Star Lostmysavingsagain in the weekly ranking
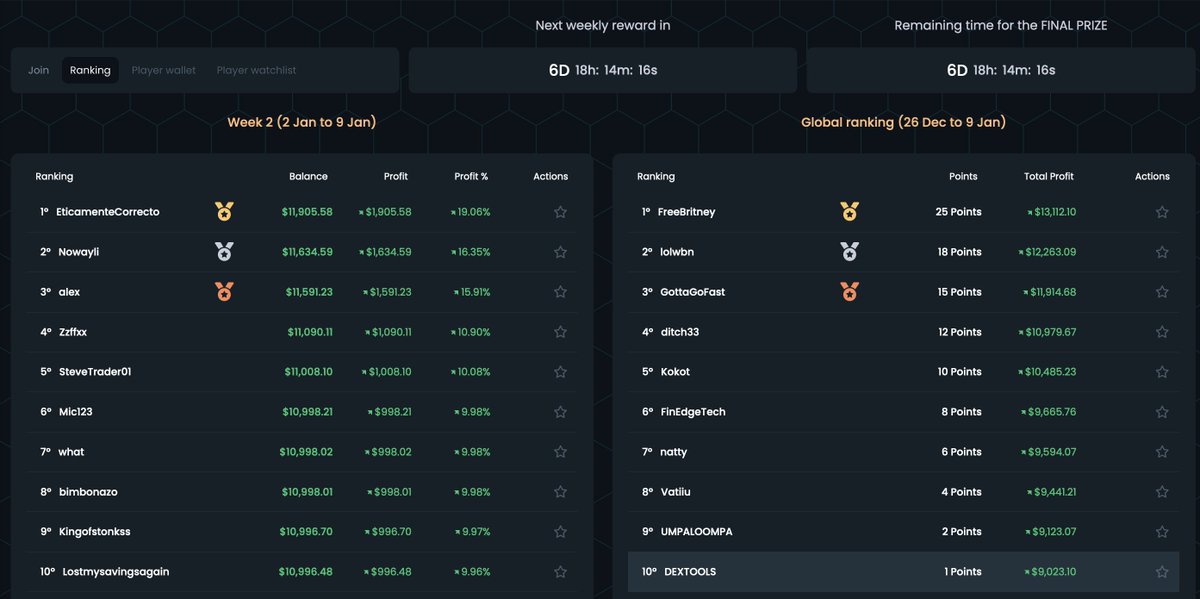This screenshot has width=1200, height=599. coord(560,572)
